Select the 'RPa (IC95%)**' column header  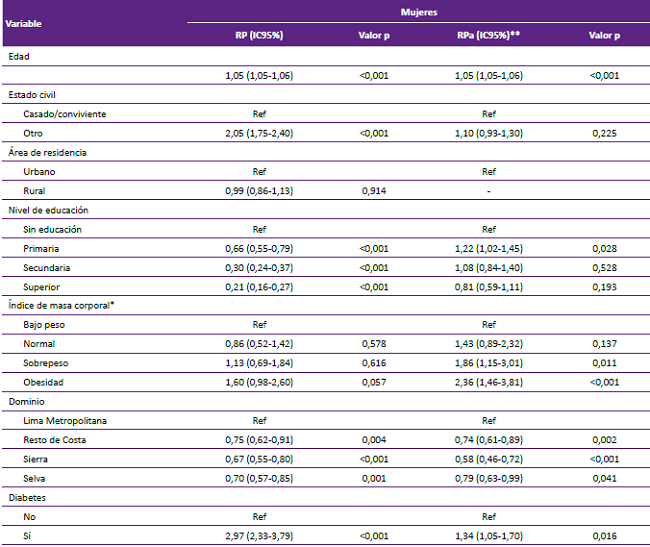tap(488, 36)
